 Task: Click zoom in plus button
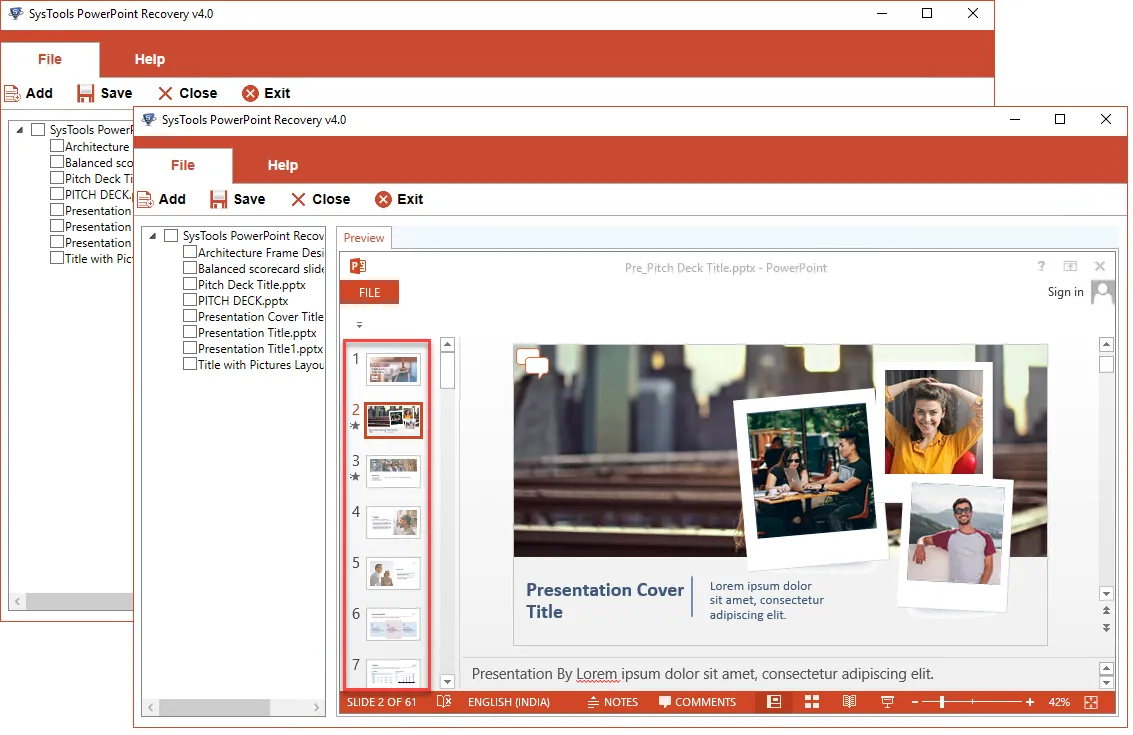coord(1030,702)
